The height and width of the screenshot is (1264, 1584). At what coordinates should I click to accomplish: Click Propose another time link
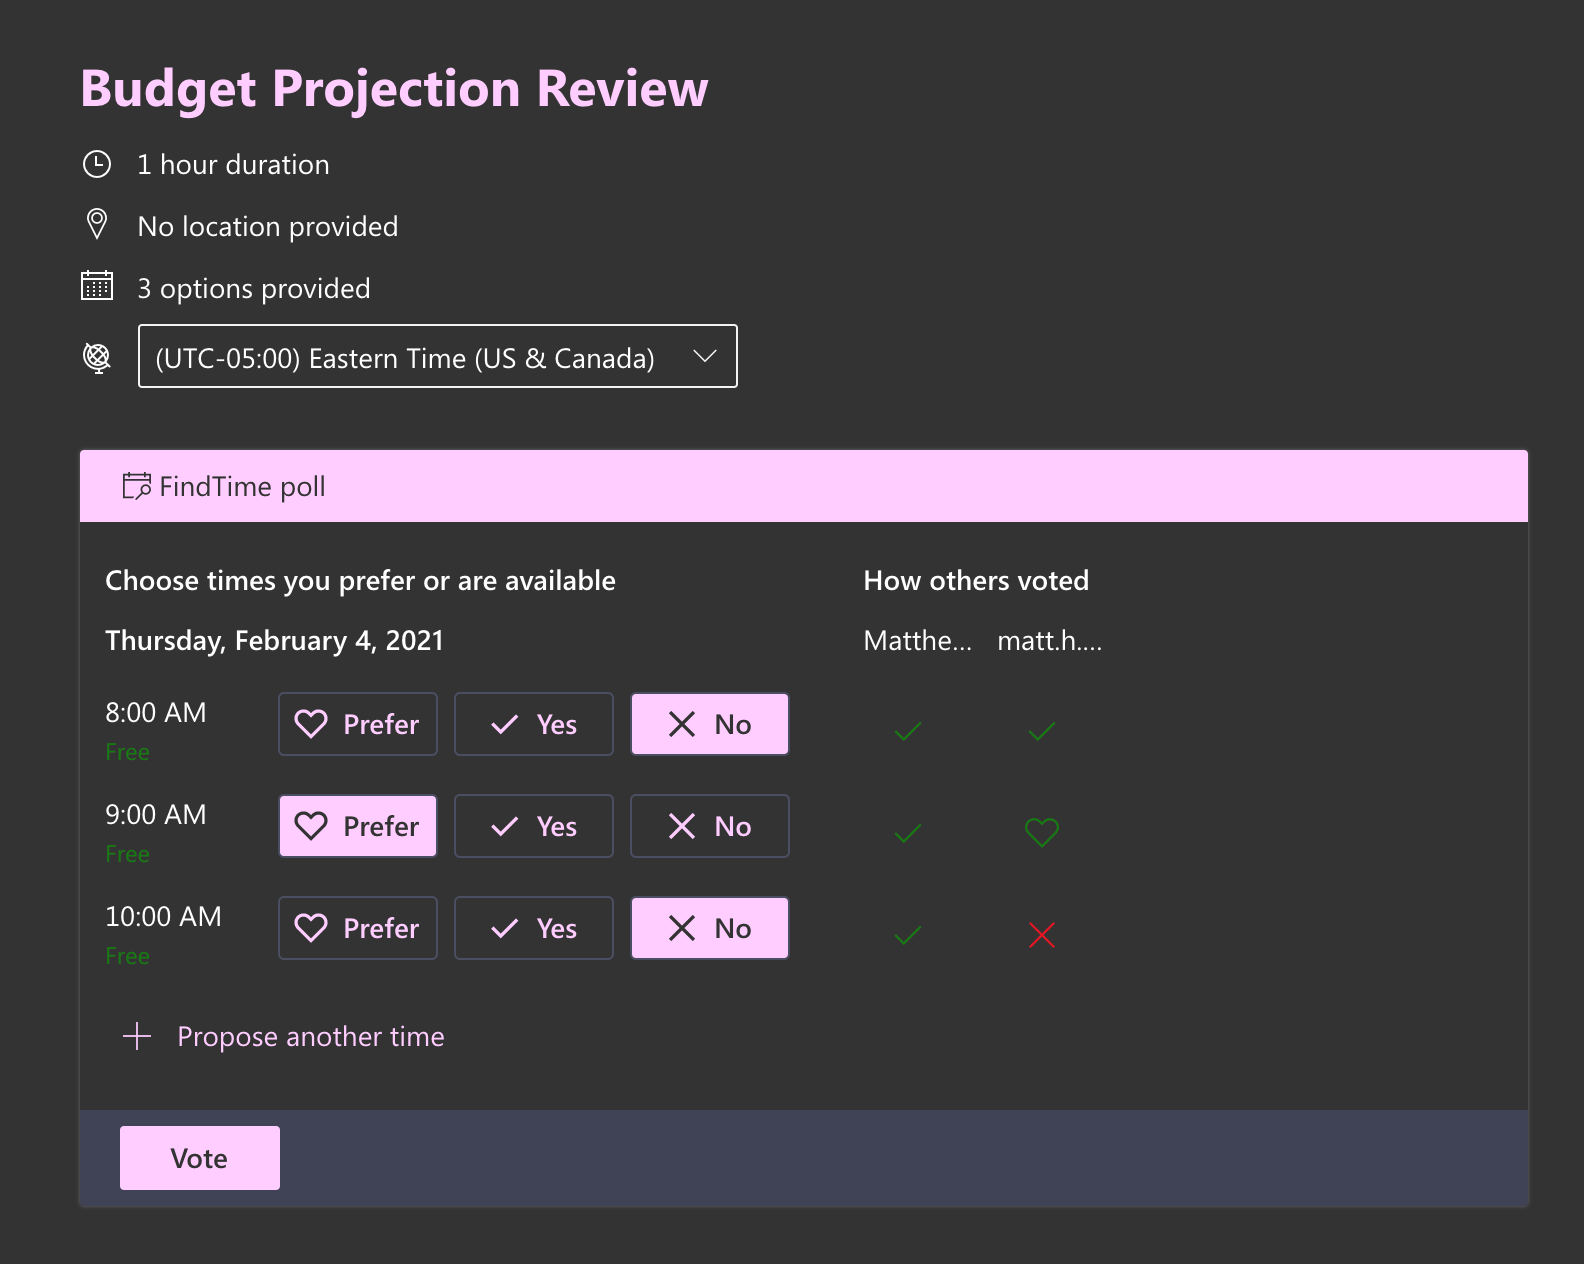click(x=310, y=1037)
